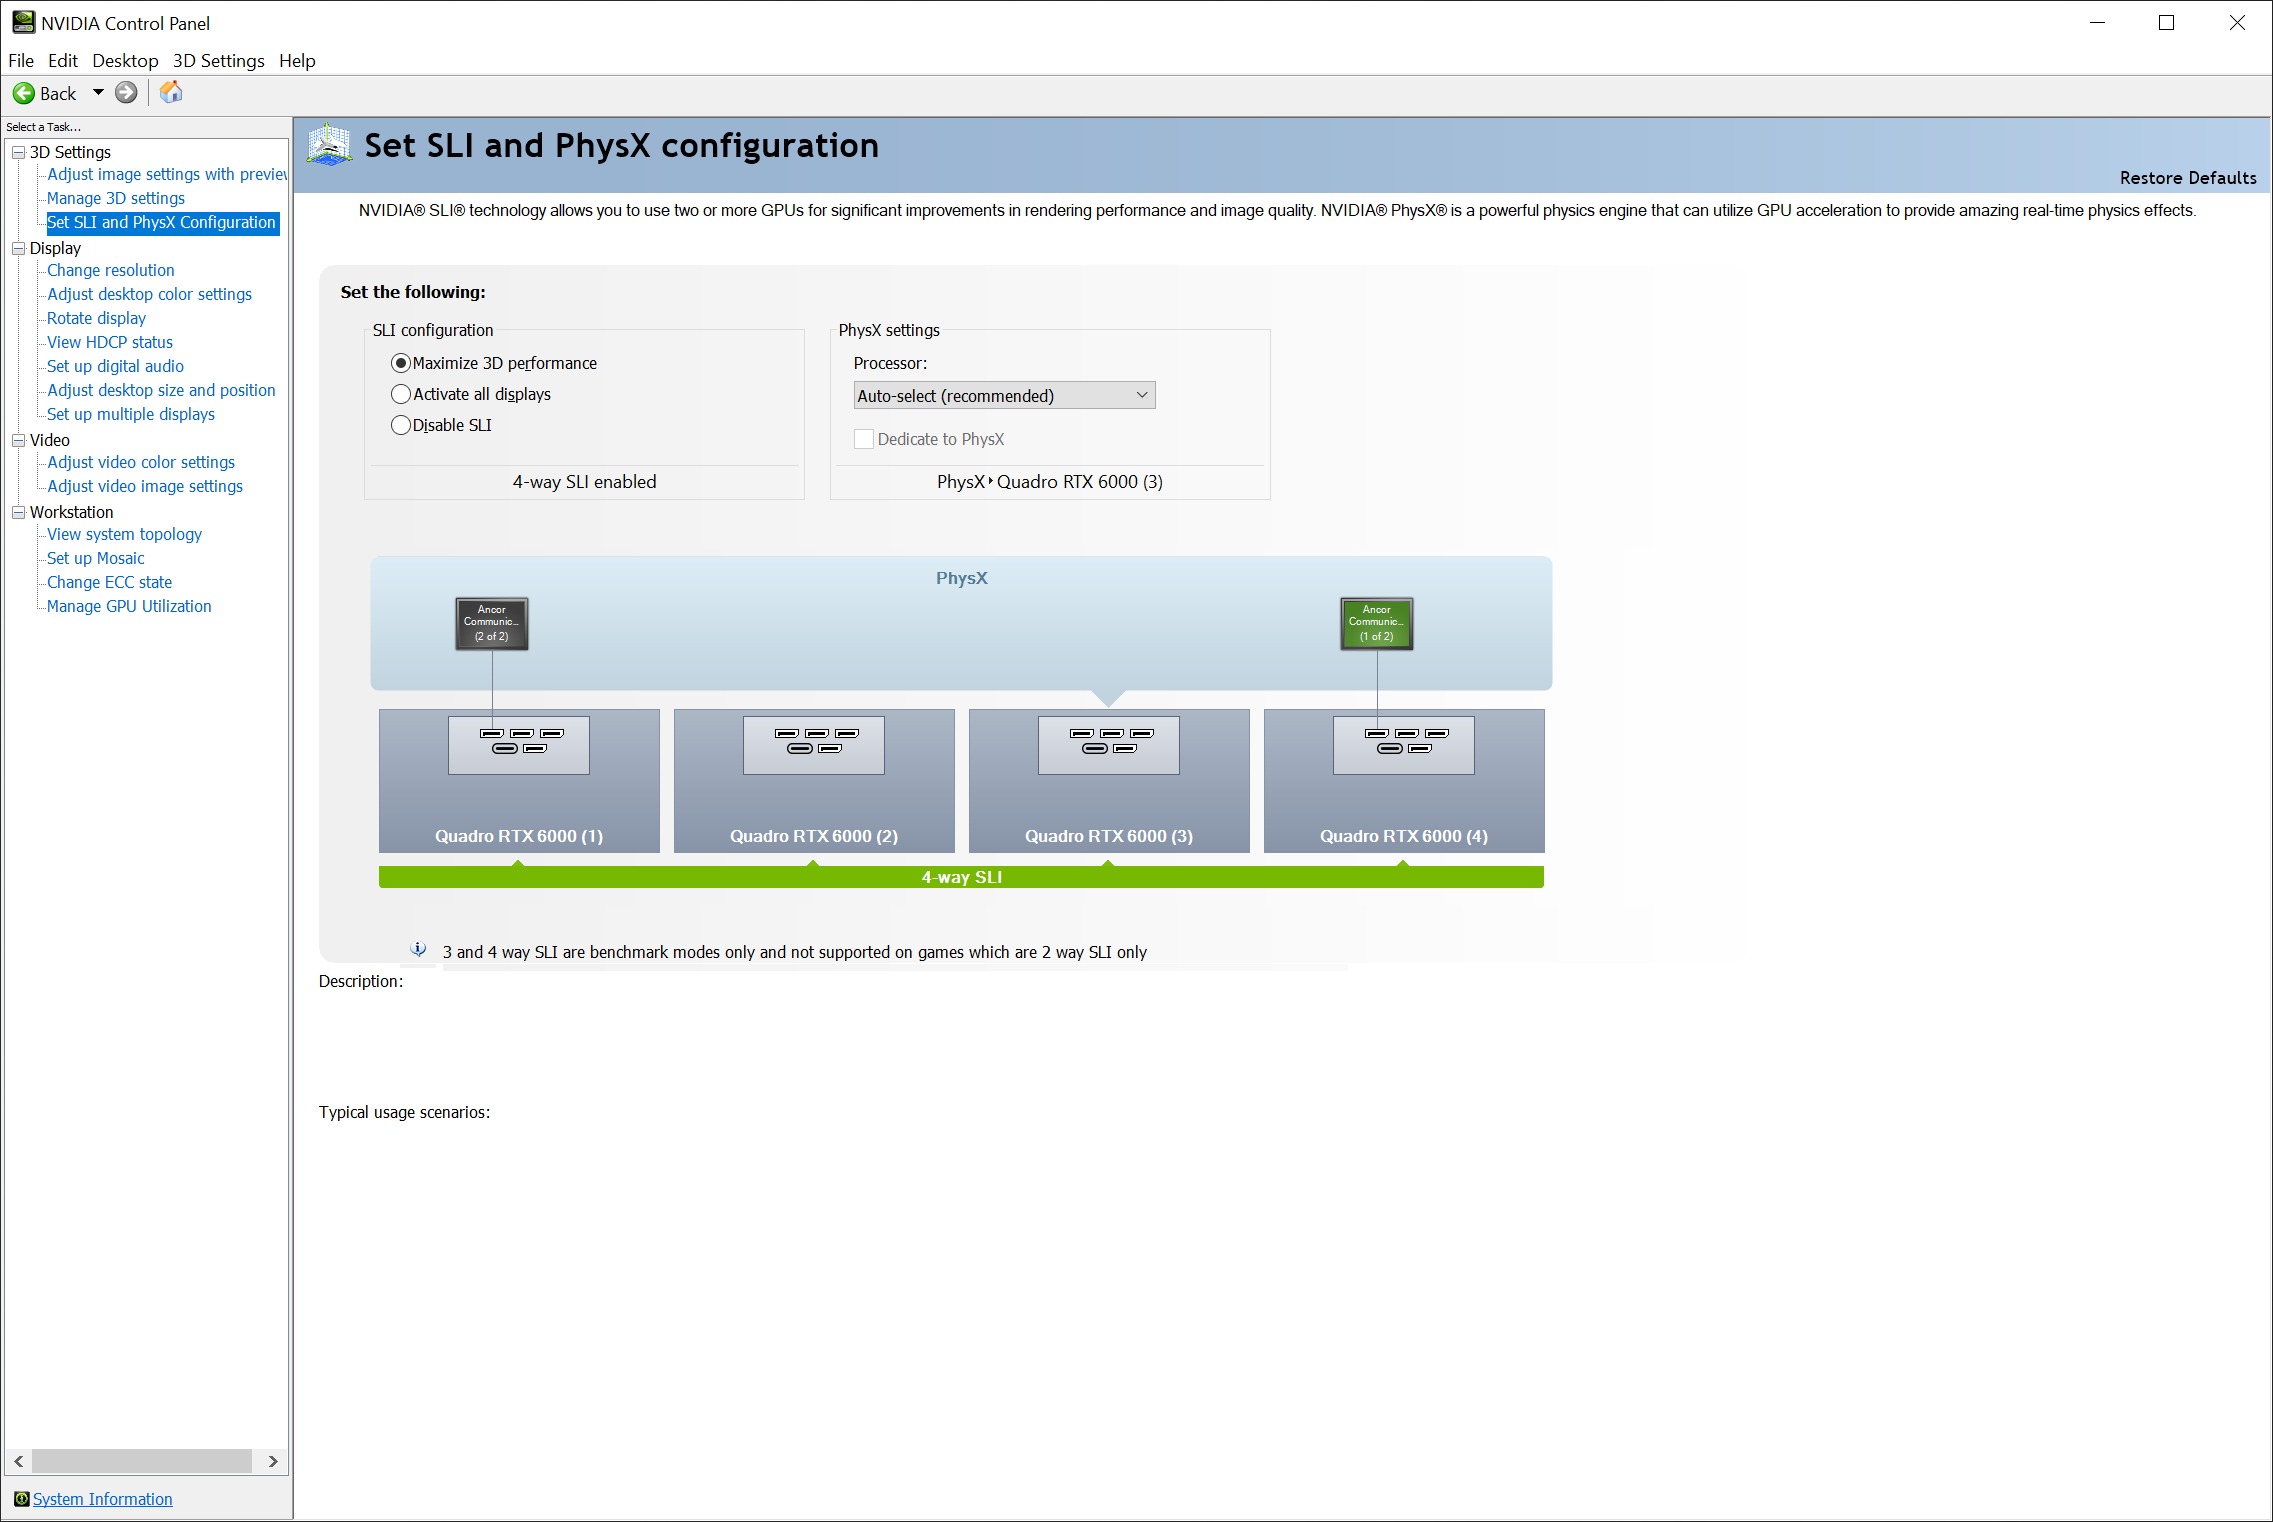This screenshot has width=2273, height=1522.
Task: Select the Disable SLI option
Action: [401, 425]
